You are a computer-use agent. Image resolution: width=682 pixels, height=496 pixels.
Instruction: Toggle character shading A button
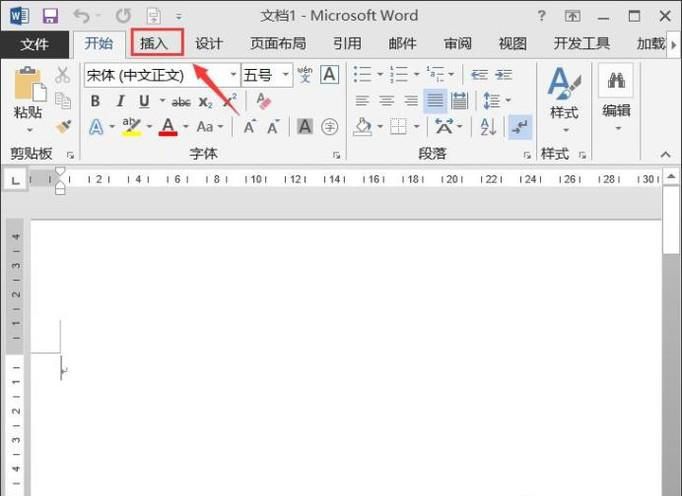[x=305, y=127]
